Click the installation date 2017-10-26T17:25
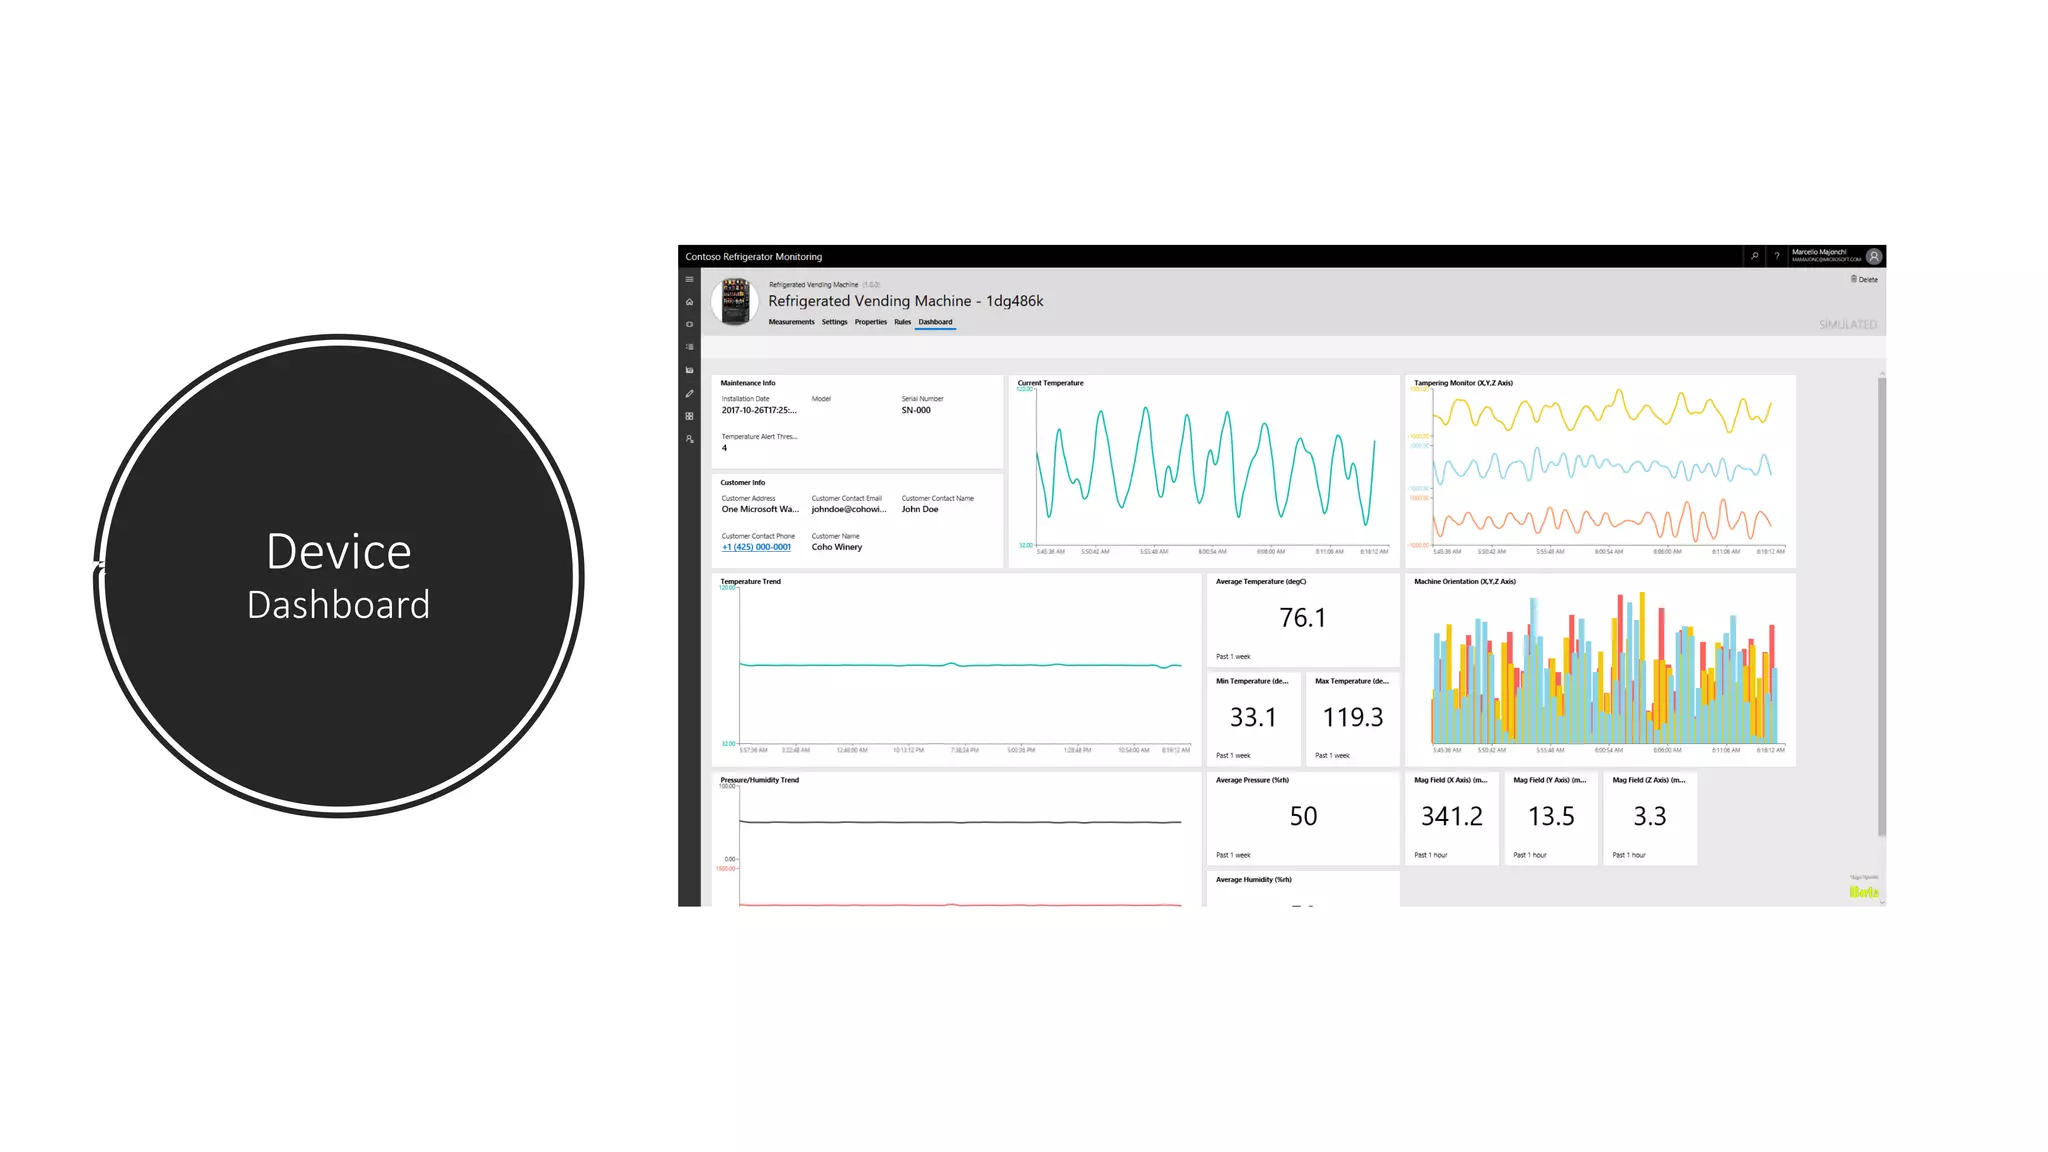Viewport: 2048px width, 1152px height. [759, 410]
